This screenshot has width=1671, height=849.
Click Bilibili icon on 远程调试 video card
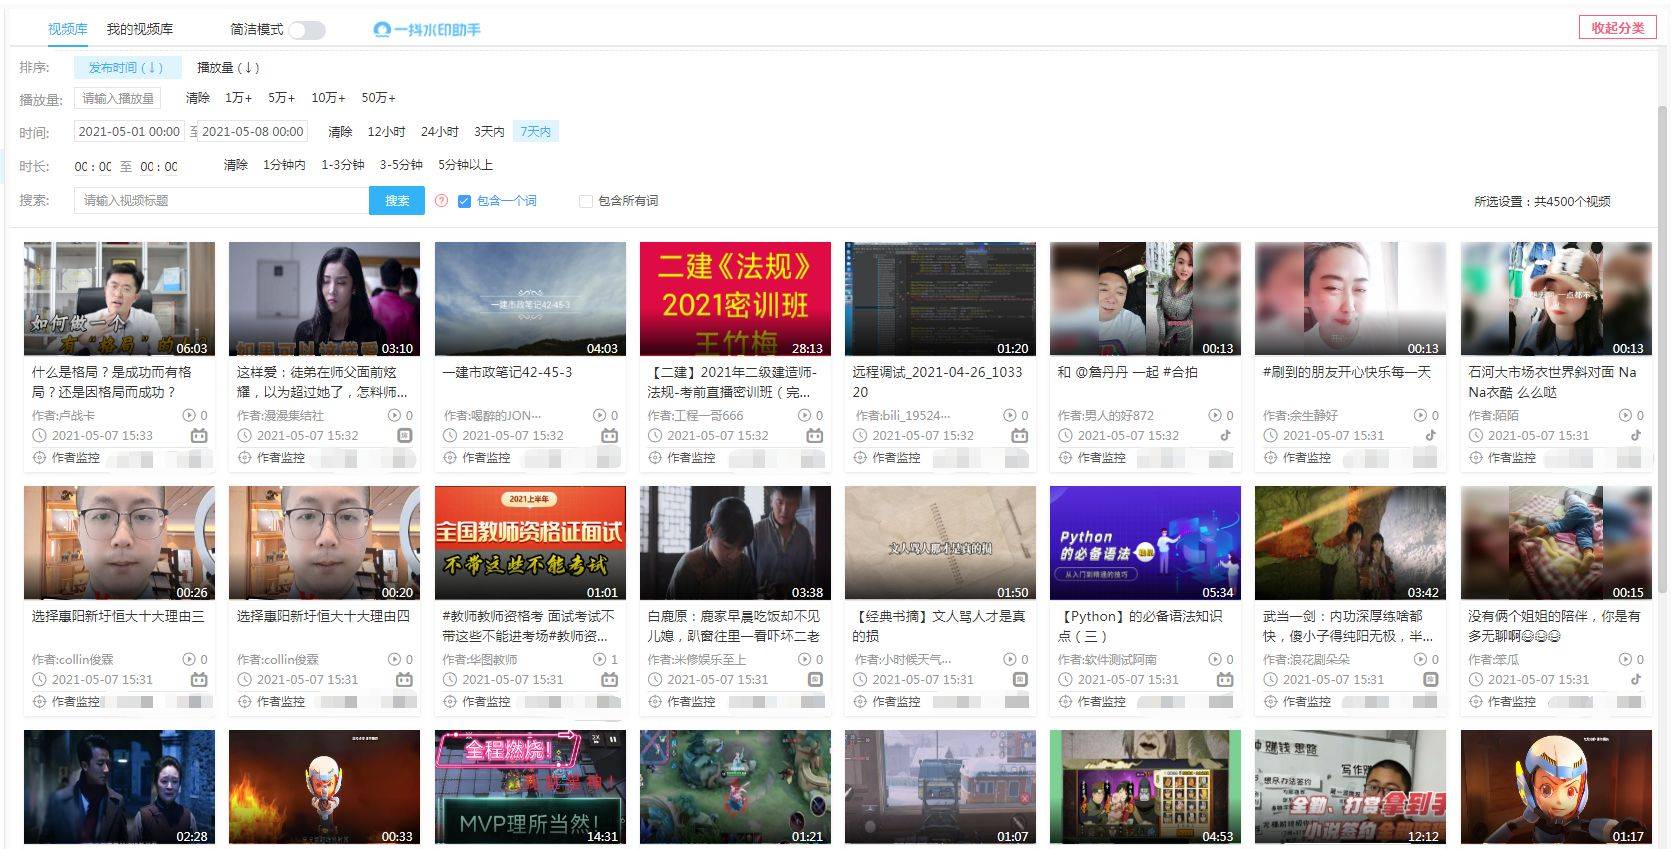[1019, 436]
